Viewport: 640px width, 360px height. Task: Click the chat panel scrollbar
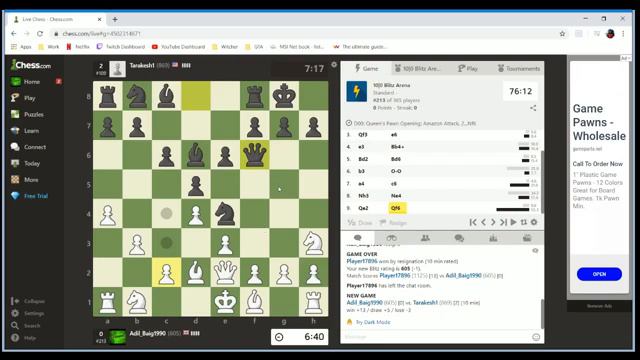(x=542, y=313)
